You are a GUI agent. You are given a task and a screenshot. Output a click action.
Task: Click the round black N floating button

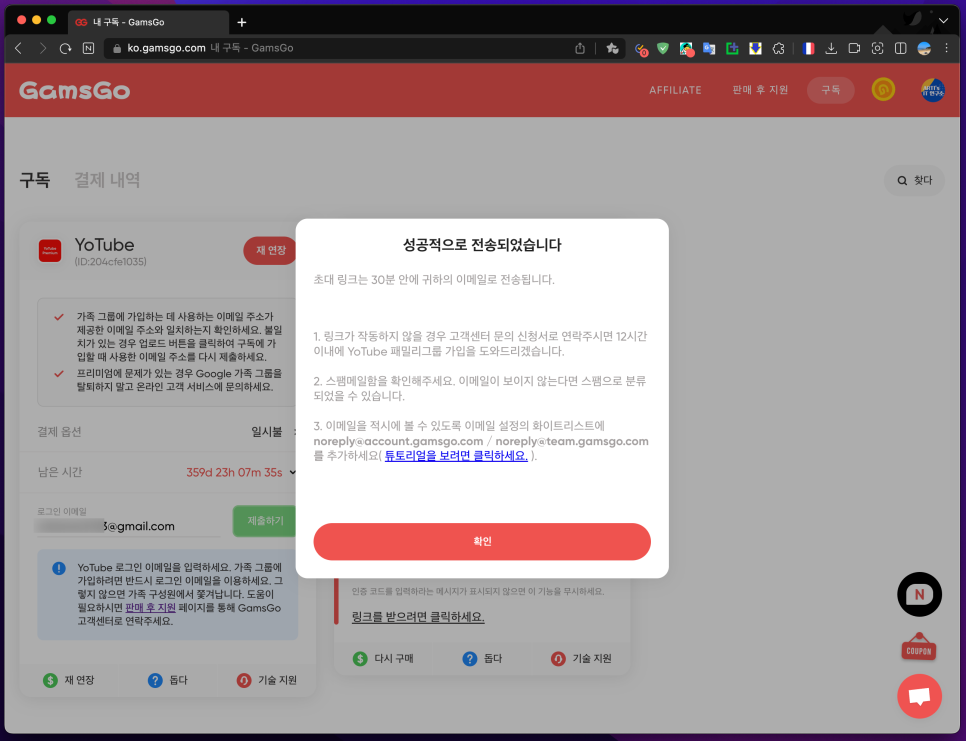point(919,594)
